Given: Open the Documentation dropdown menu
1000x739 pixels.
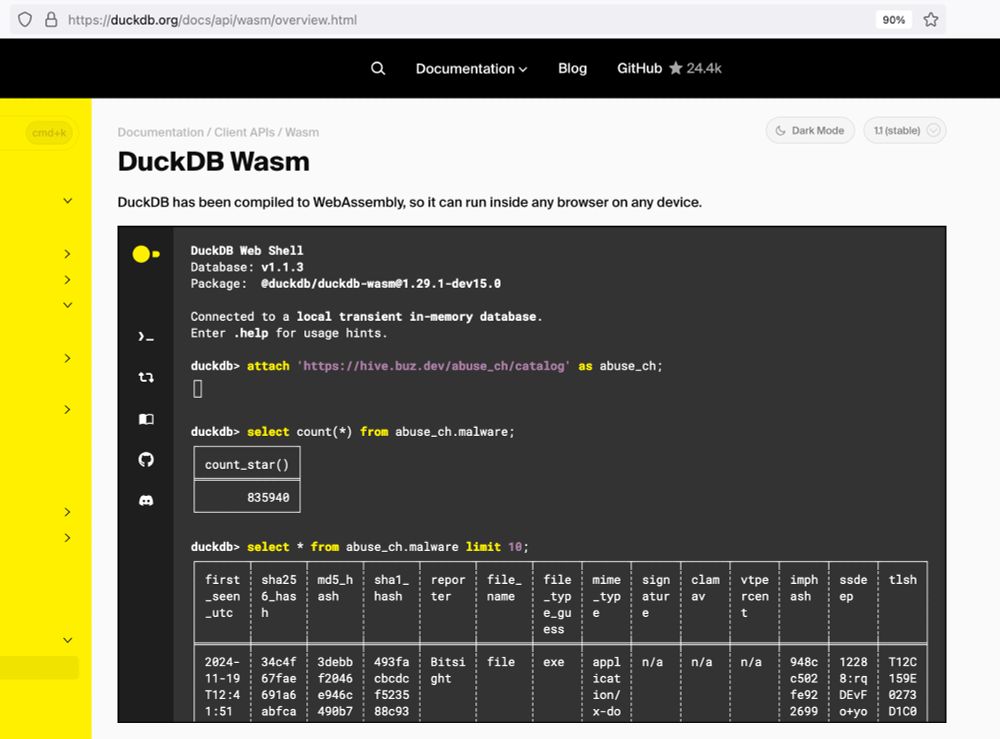Looking at the screenshot, I should coord(471,69).
